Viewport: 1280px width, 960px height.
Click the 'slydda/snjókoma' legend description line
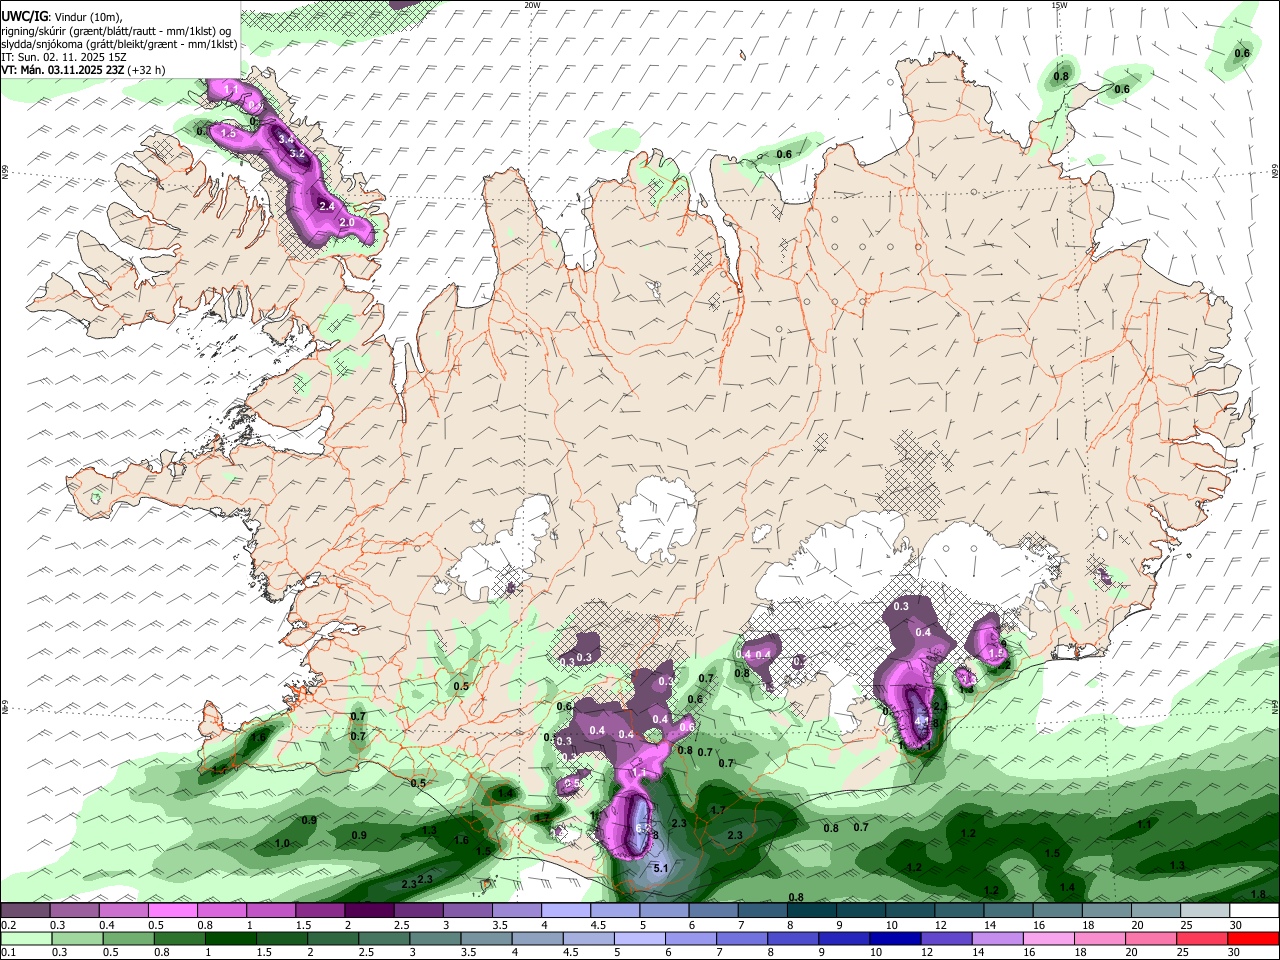(120, 44)
